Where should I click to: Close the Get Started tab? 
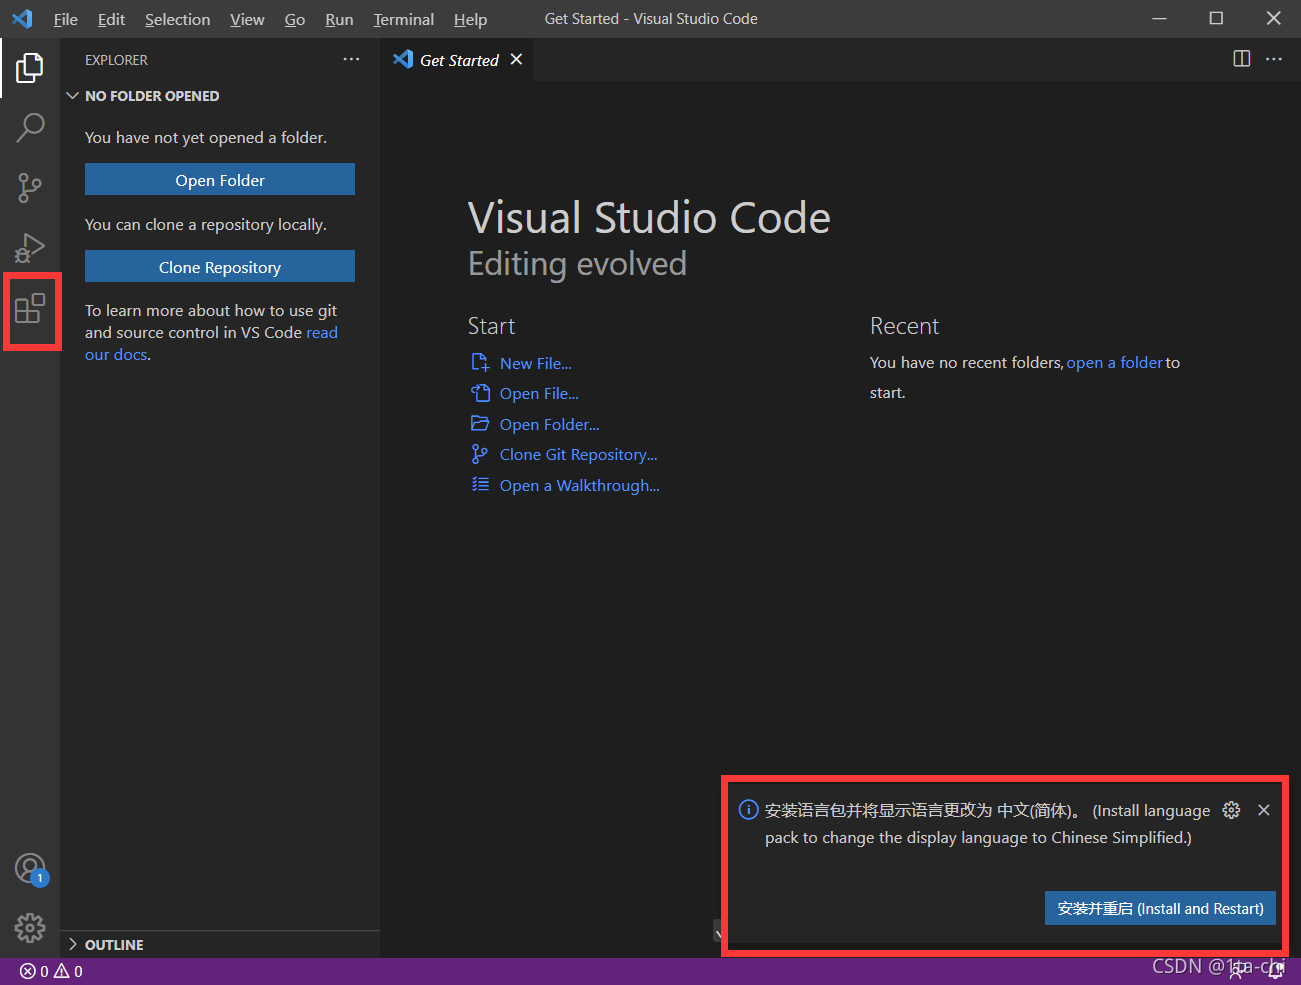pos(516,59)
